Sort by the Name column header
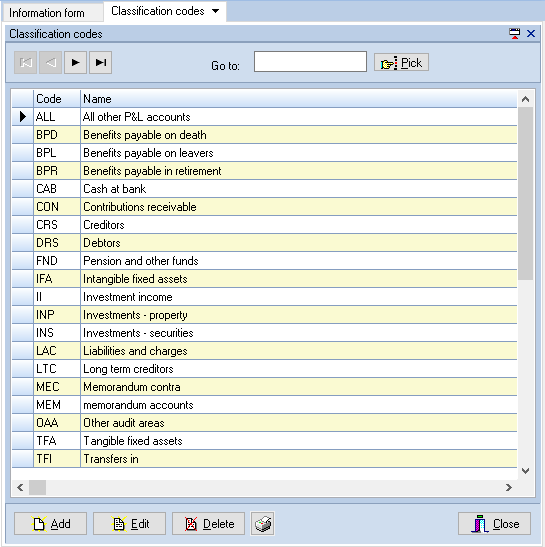Image resolution: width=545 pixels, height=547 pixels. coord(299,99)
